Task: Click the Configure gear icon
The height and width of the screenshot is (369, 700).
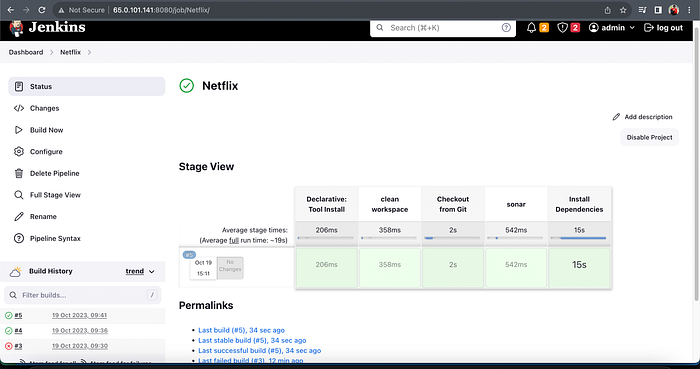Action: 19,152
